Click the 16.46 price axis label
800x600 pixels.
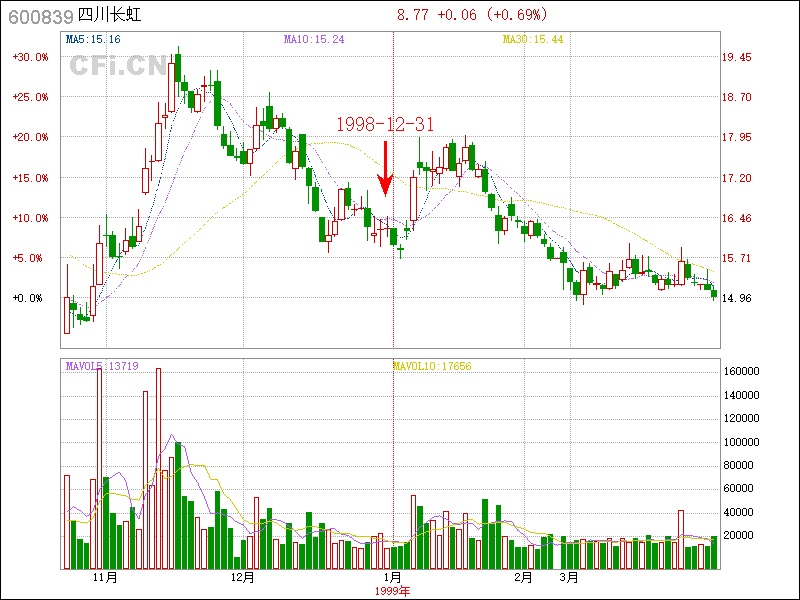736,218
